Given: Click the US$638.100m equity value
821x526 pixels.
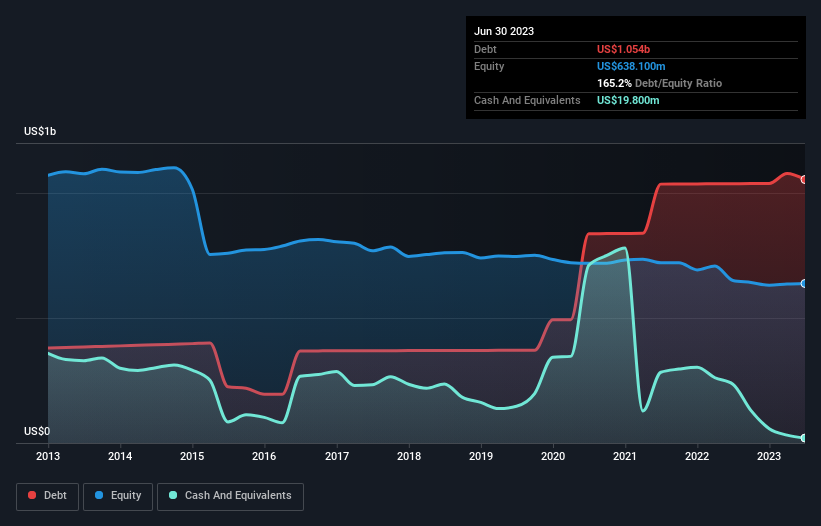Looking at the screenshot, I should pos(631,66).
